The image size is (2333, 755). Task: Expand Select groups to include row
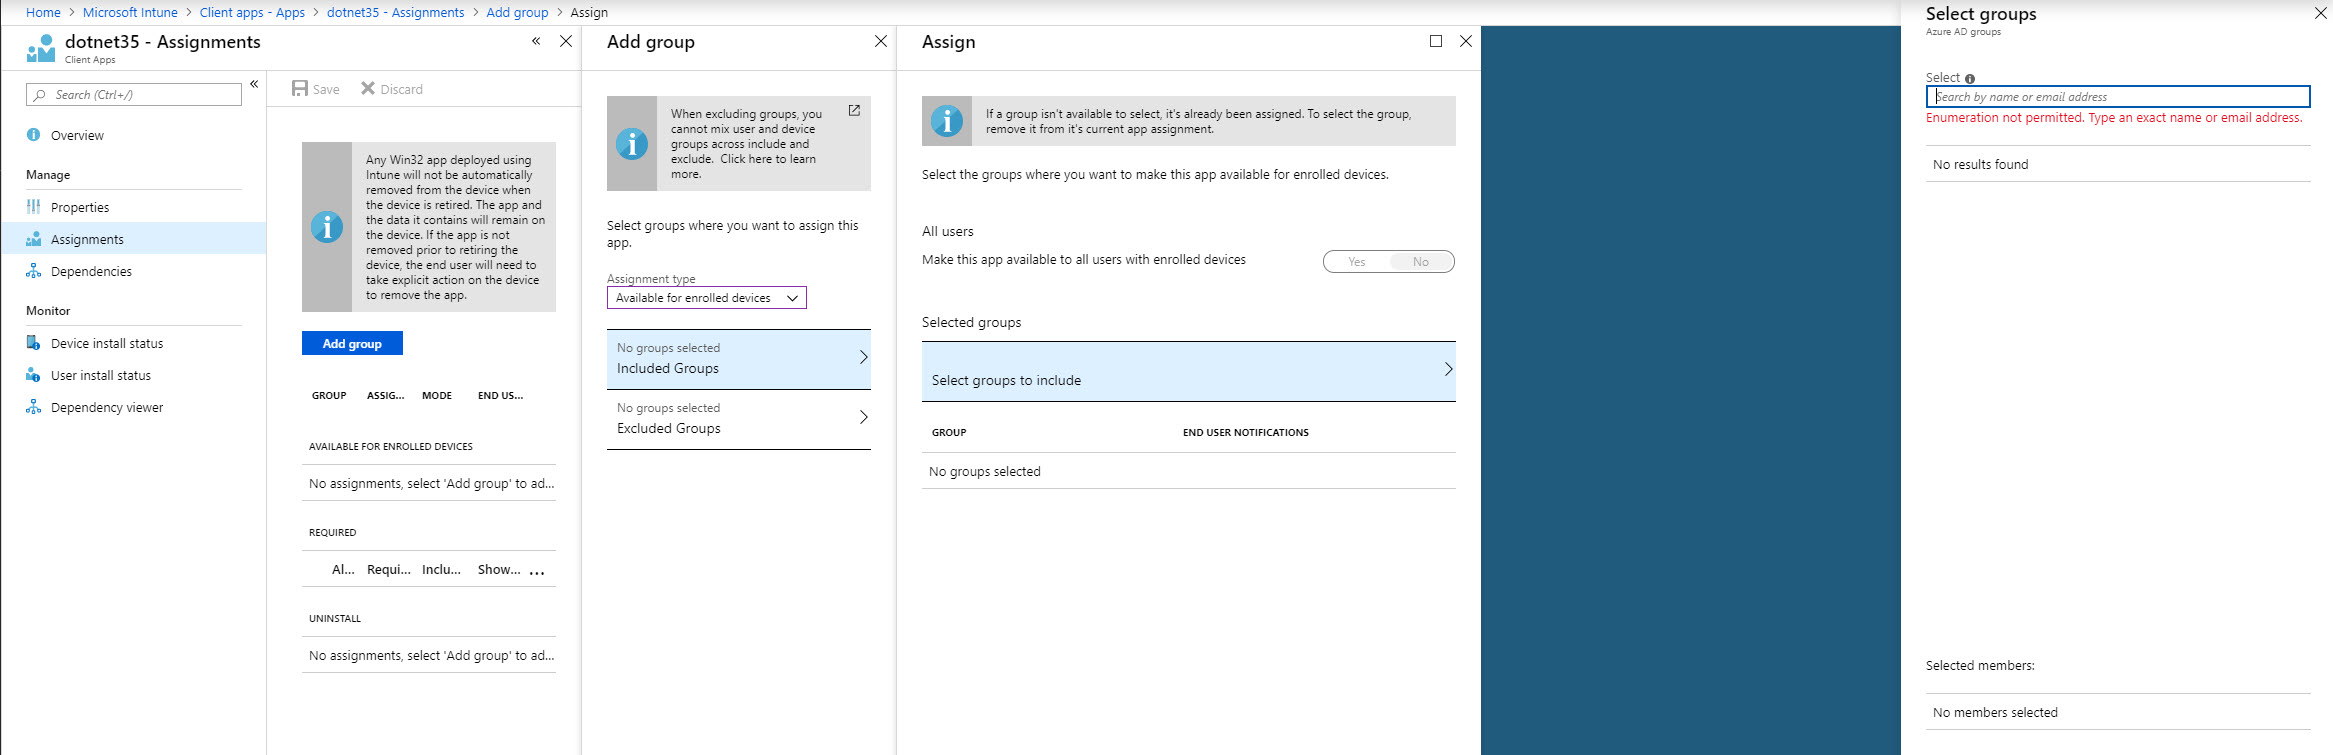click(1188, 372)
